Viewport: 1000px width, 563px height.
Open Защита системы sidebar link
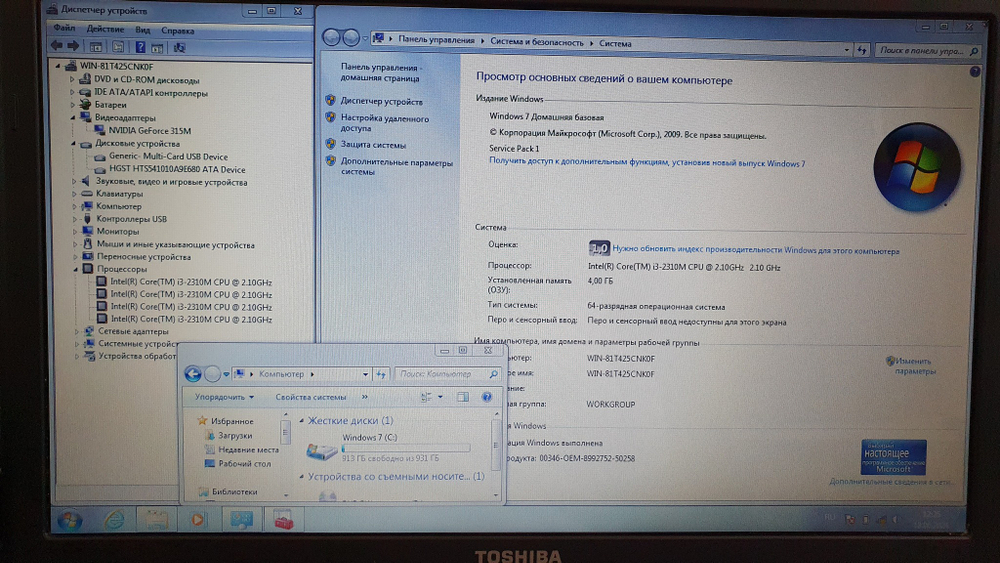click(373, 145)
